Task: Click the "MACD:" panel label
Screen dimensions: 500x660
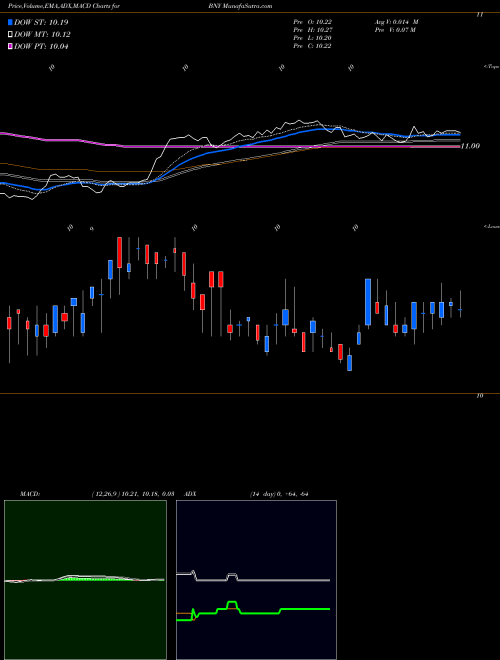Action: click(x=30, y=494)
